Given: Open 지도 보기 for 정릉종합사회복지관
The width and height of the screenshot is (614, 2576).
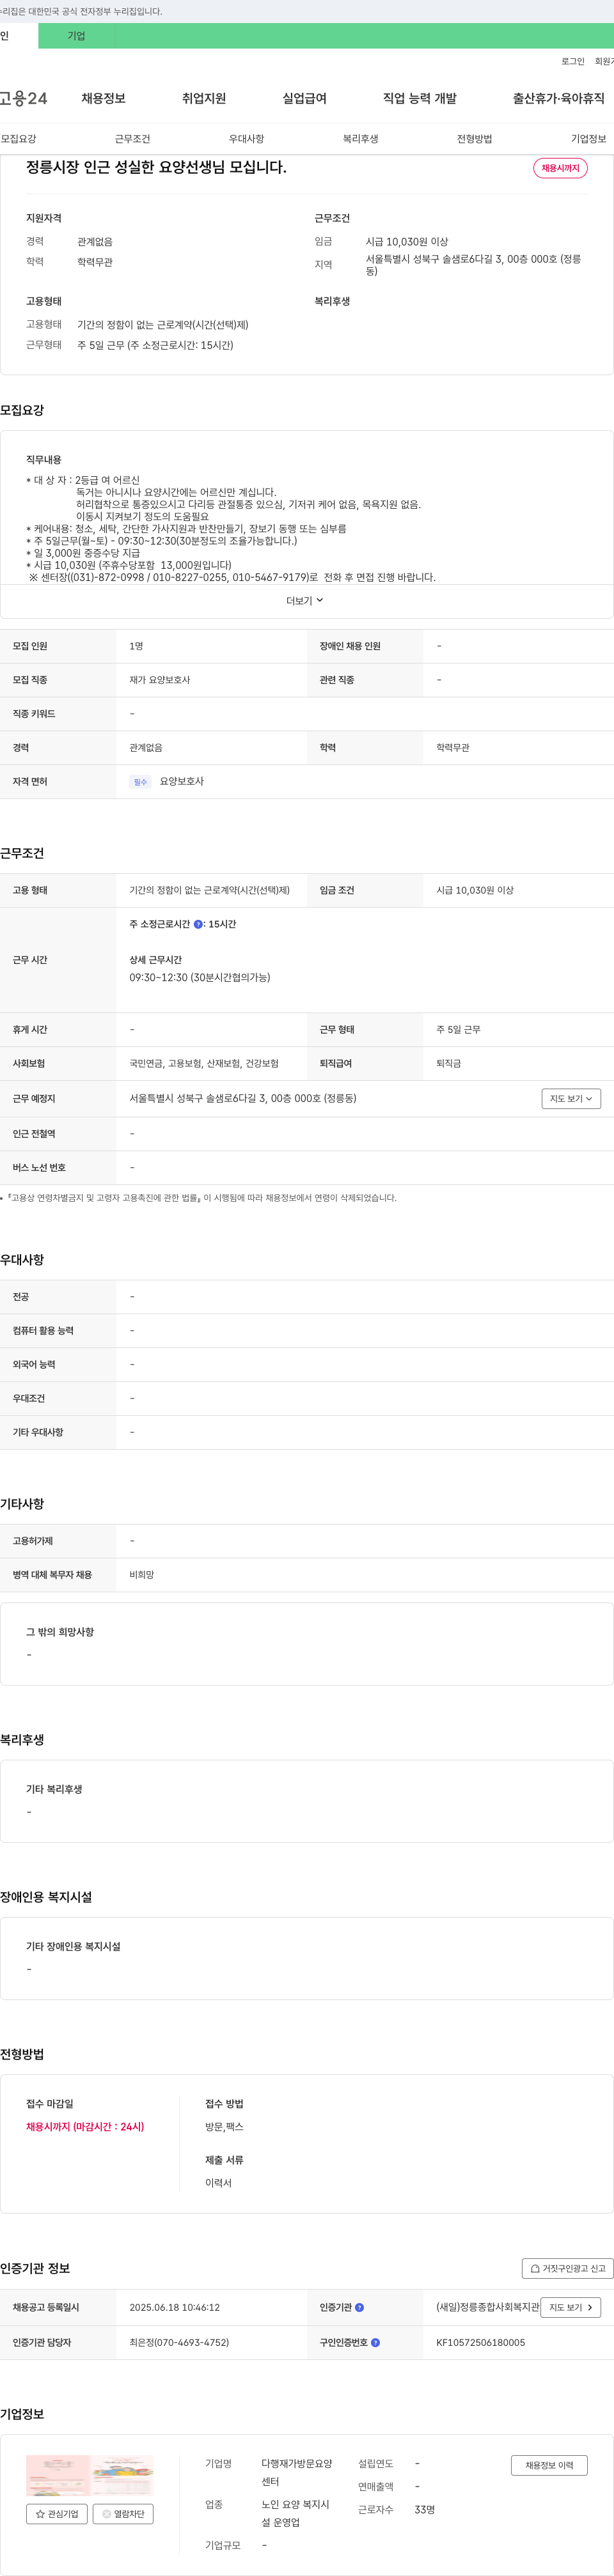Looking at the screenshot, I should click(570, 2308).
